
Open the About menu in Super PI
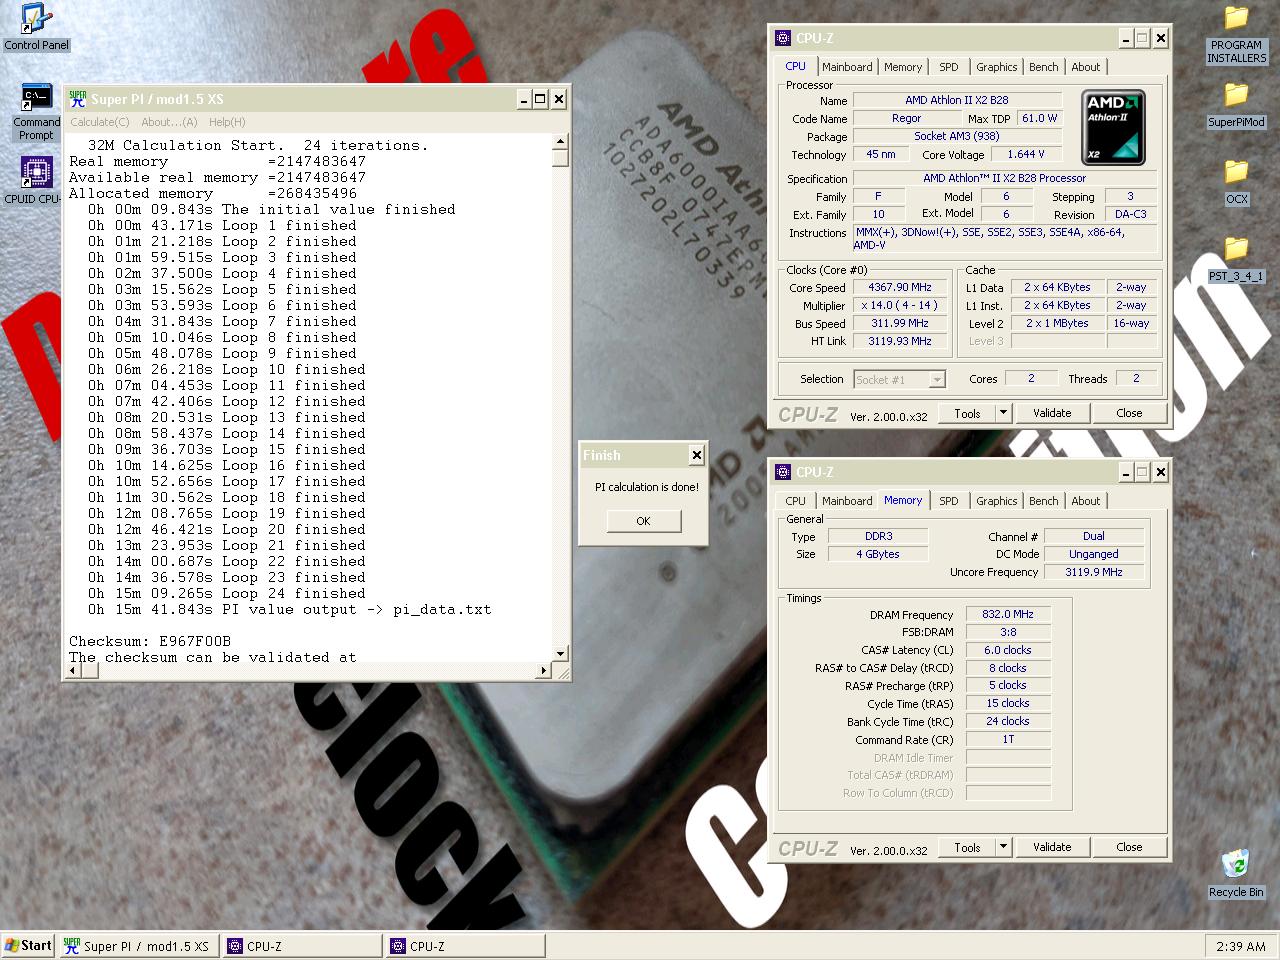coord(168,122)
